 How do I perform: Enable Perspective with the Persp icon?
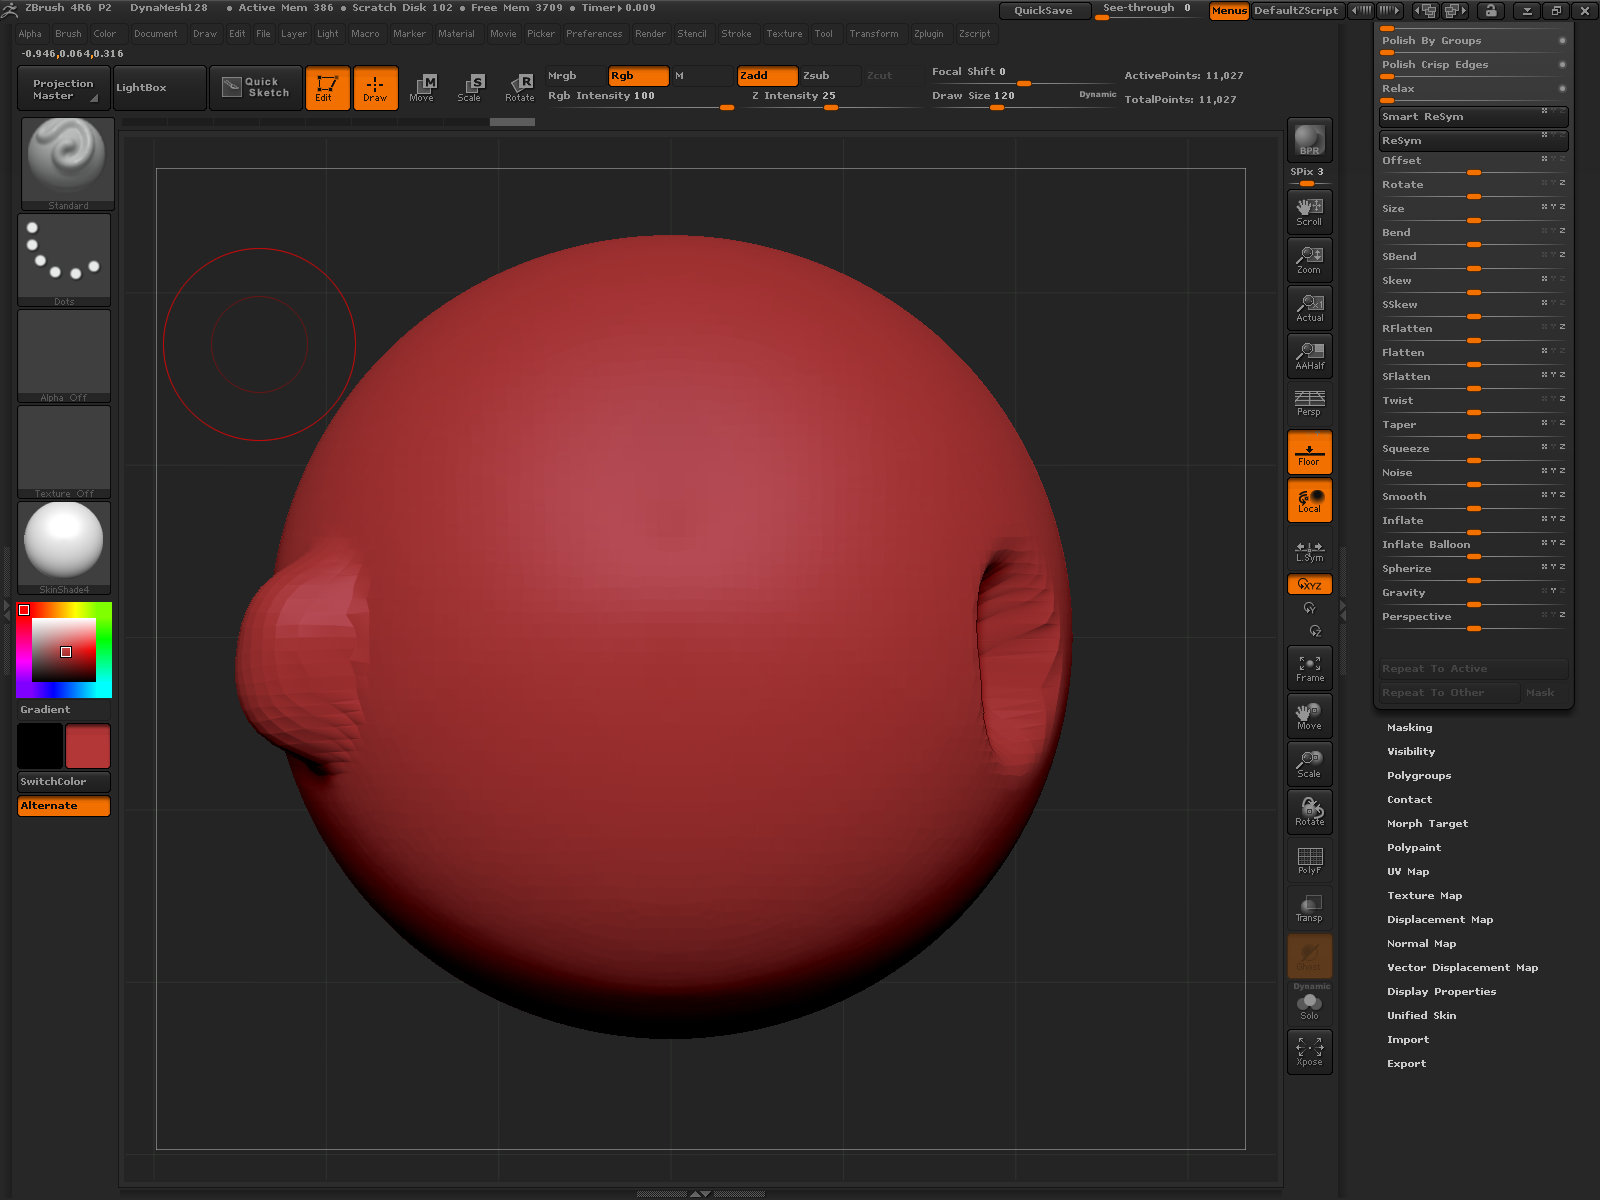click(x=1308, y=400)
